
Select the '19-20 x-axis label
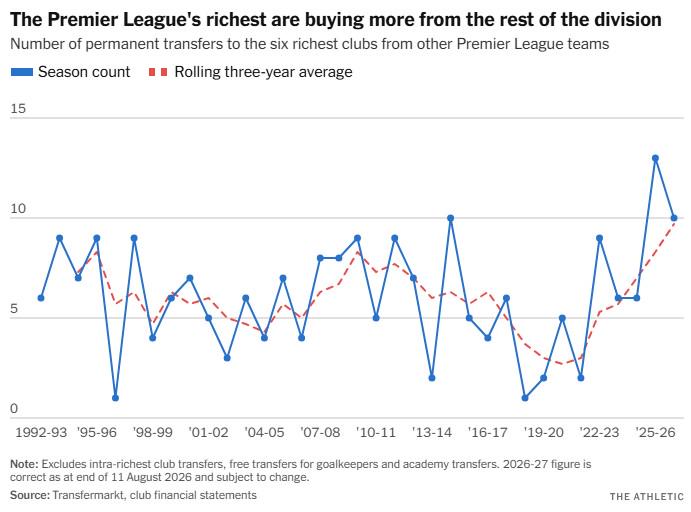coord(543,432)
